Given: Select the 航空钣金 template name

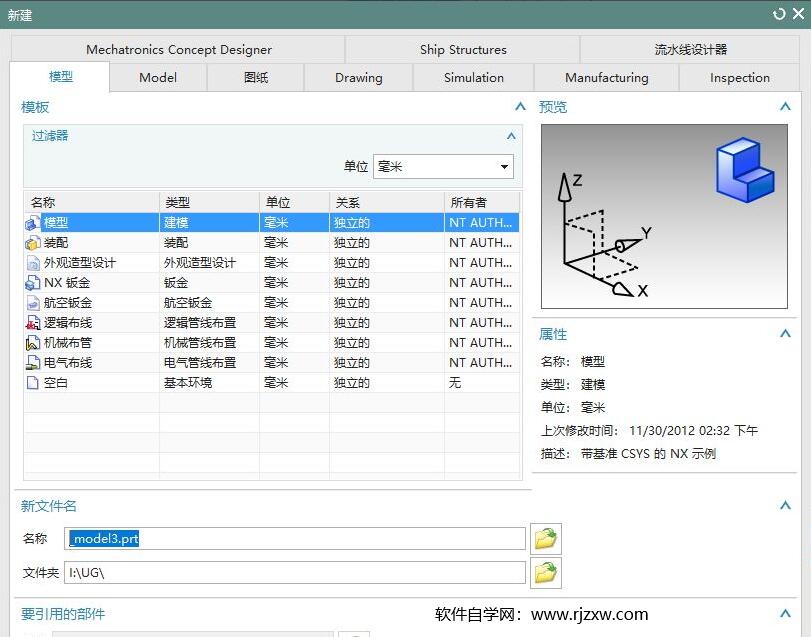Looking at the screenshot, I should tap(68, 303).
